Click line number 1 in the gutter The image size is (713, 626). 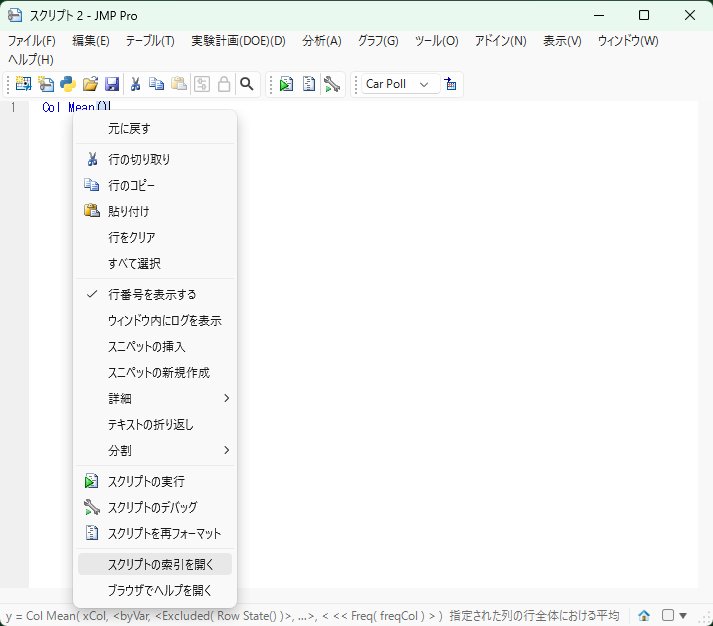[x=13, y=107]
